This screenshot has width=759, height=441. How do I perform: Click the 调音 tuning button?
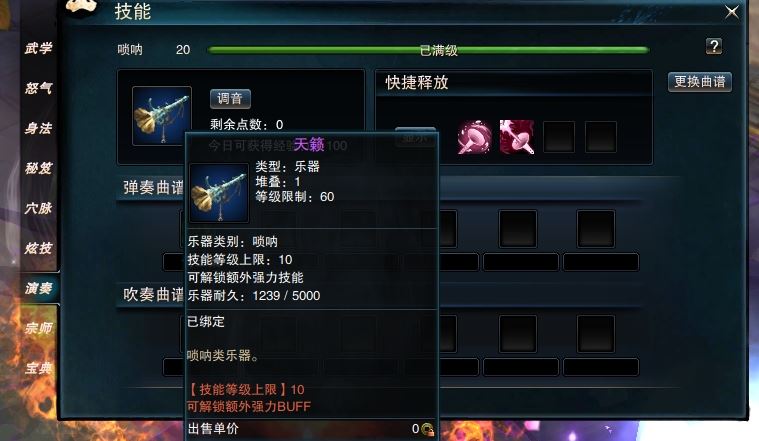230,99
